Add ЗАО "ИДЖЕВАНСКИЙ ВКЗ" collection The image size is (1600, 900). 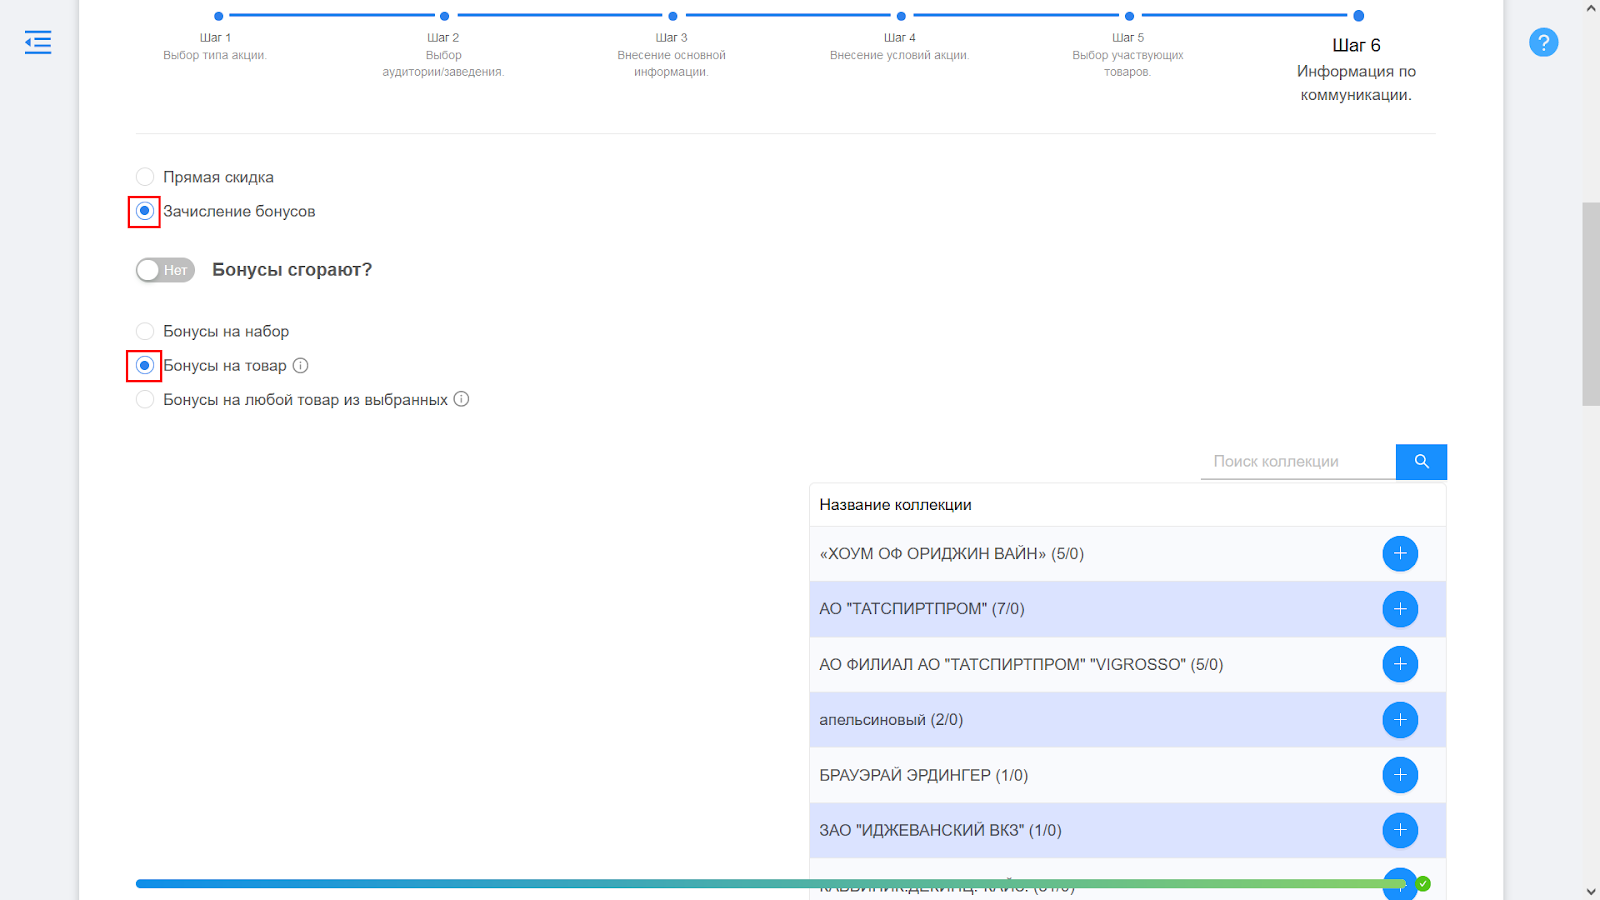pyautogui.click(x=1400, y=830)
